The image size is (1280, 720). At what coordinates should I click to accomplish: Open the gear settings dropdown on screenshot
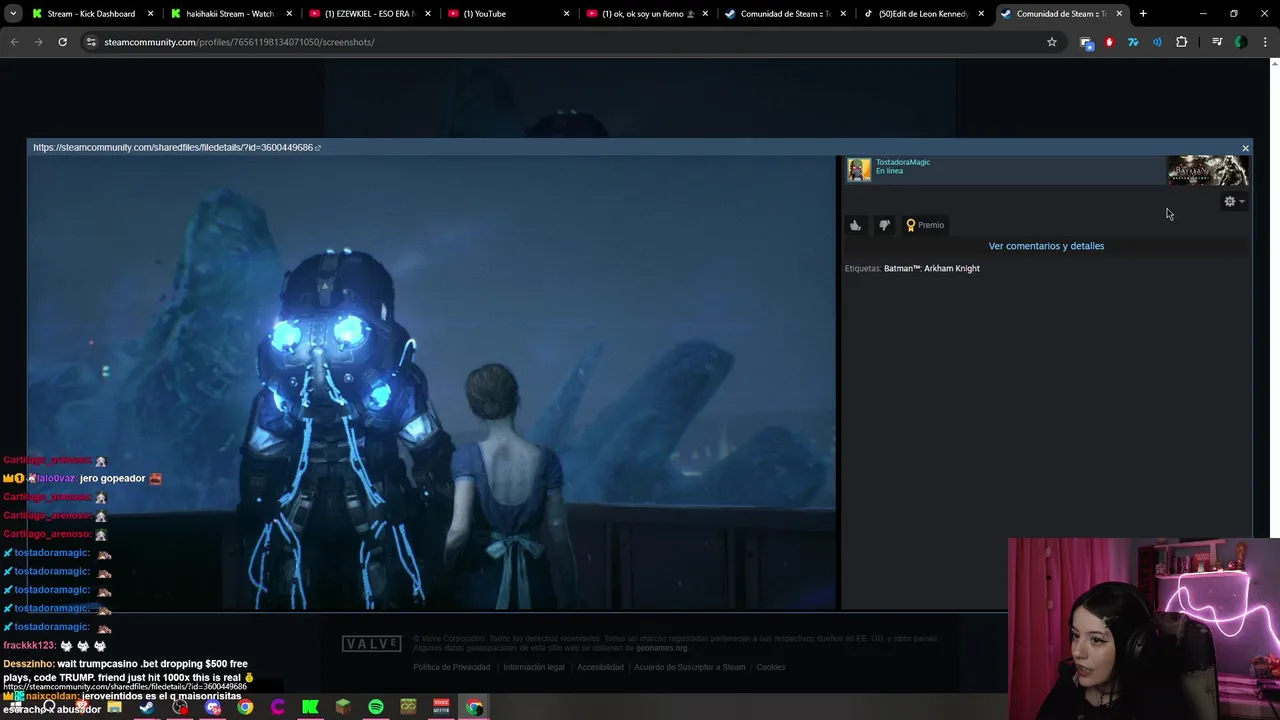[x=1234, y=201]
